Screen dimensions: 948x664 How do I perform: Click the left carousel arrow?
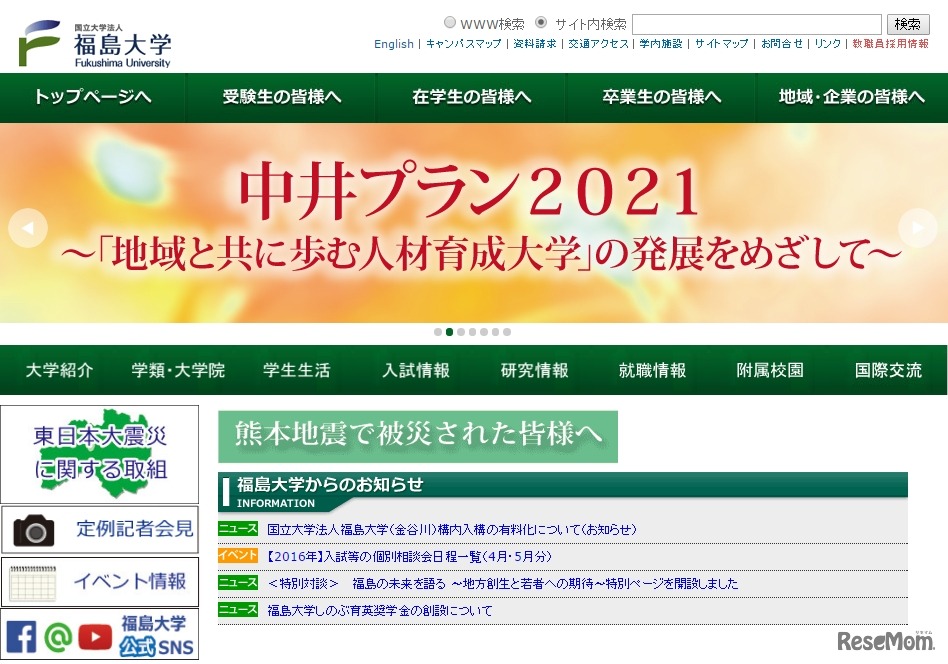point(27,227)
